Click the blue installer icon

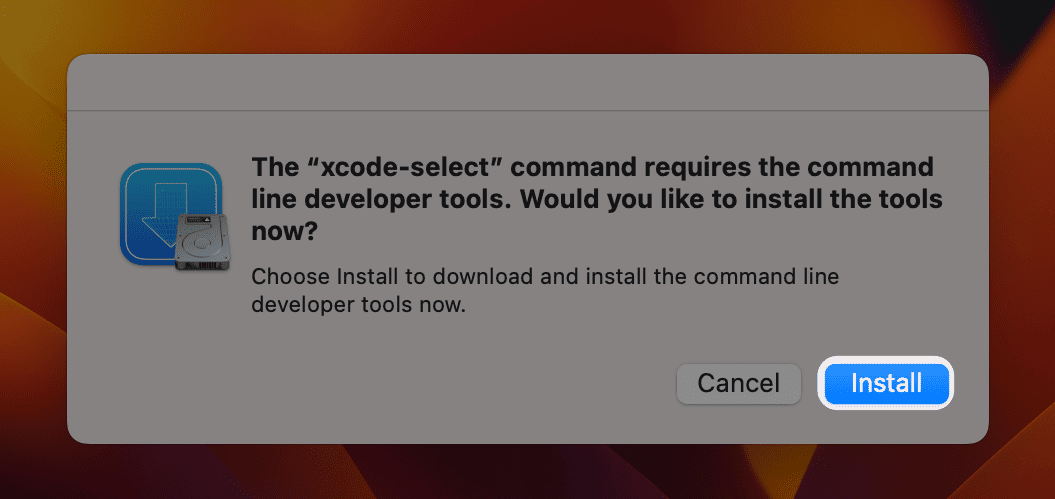(x=174, y=217)
